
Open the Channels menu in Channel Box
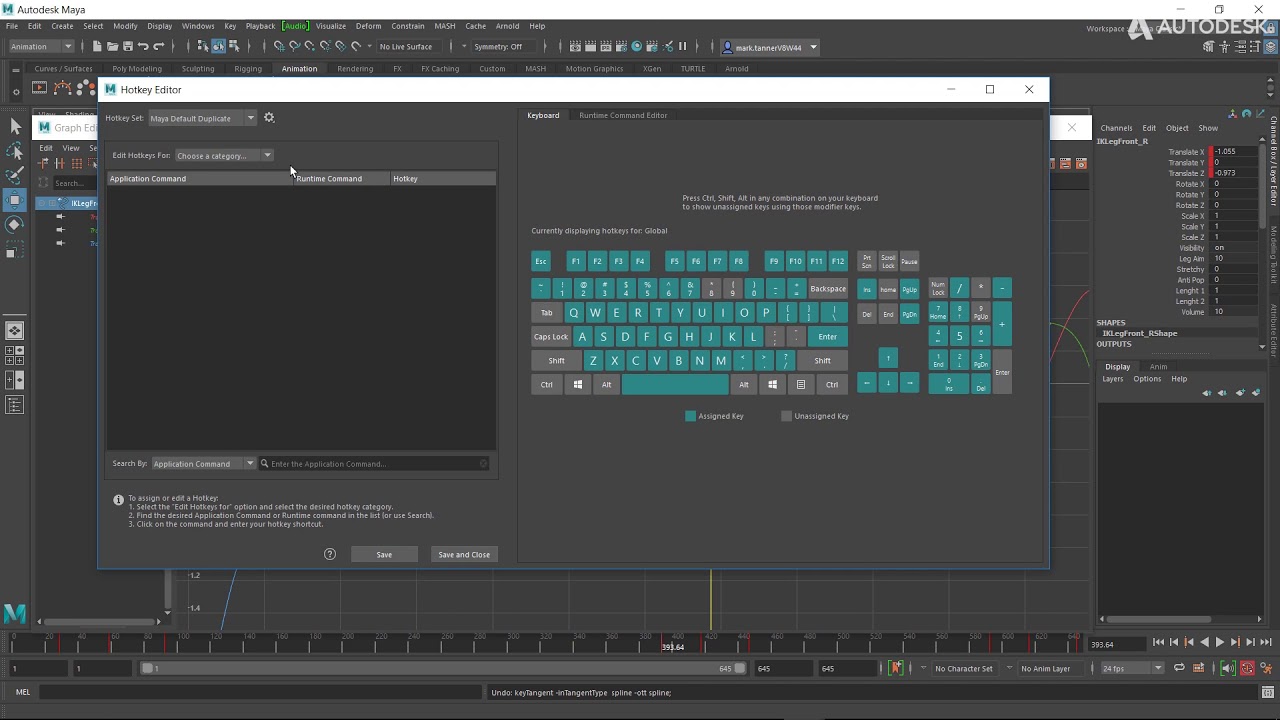1116,128
